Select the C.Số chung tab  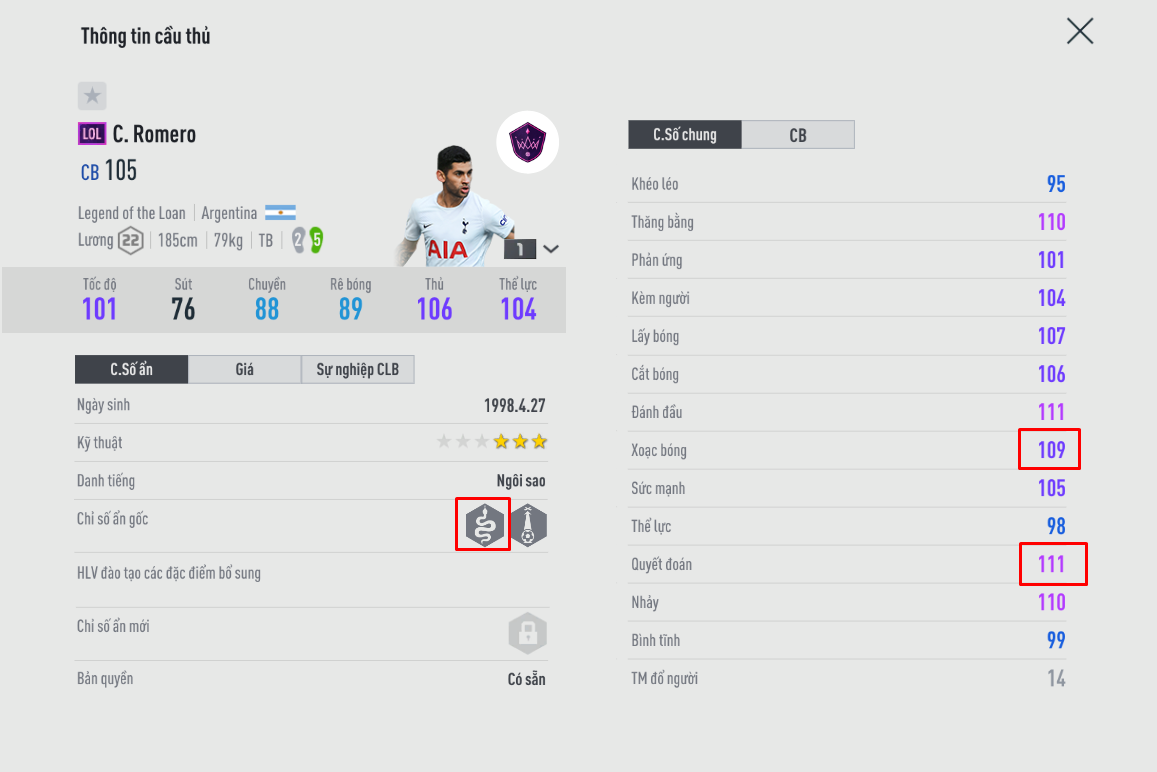click(685, 135)
